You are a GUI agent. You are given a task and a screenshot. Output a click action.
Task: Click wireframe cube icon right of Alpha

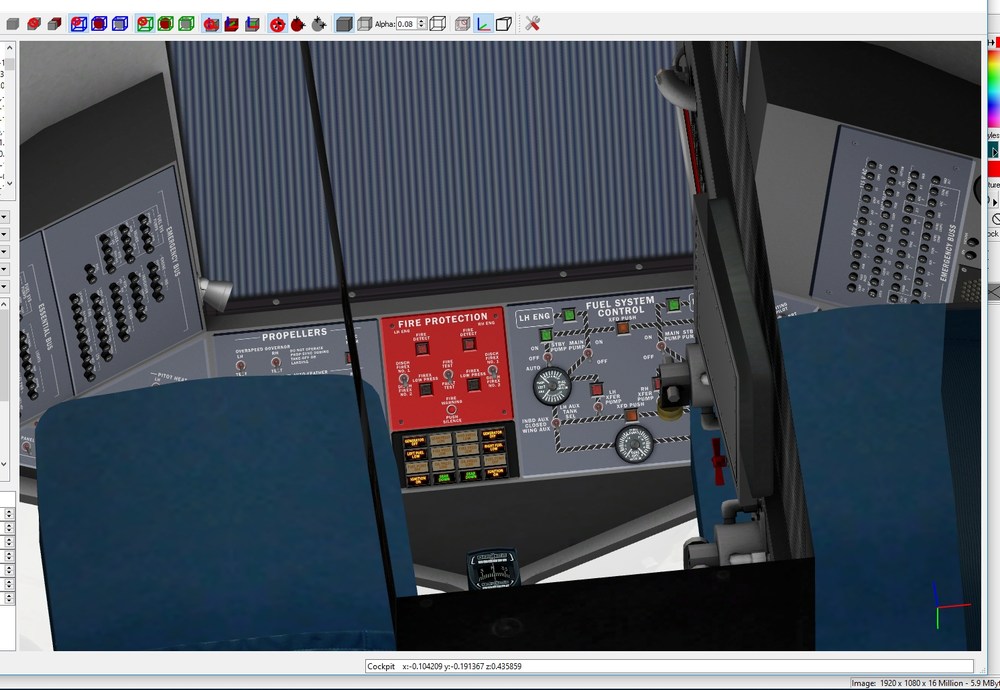click(x=438, y=24)
